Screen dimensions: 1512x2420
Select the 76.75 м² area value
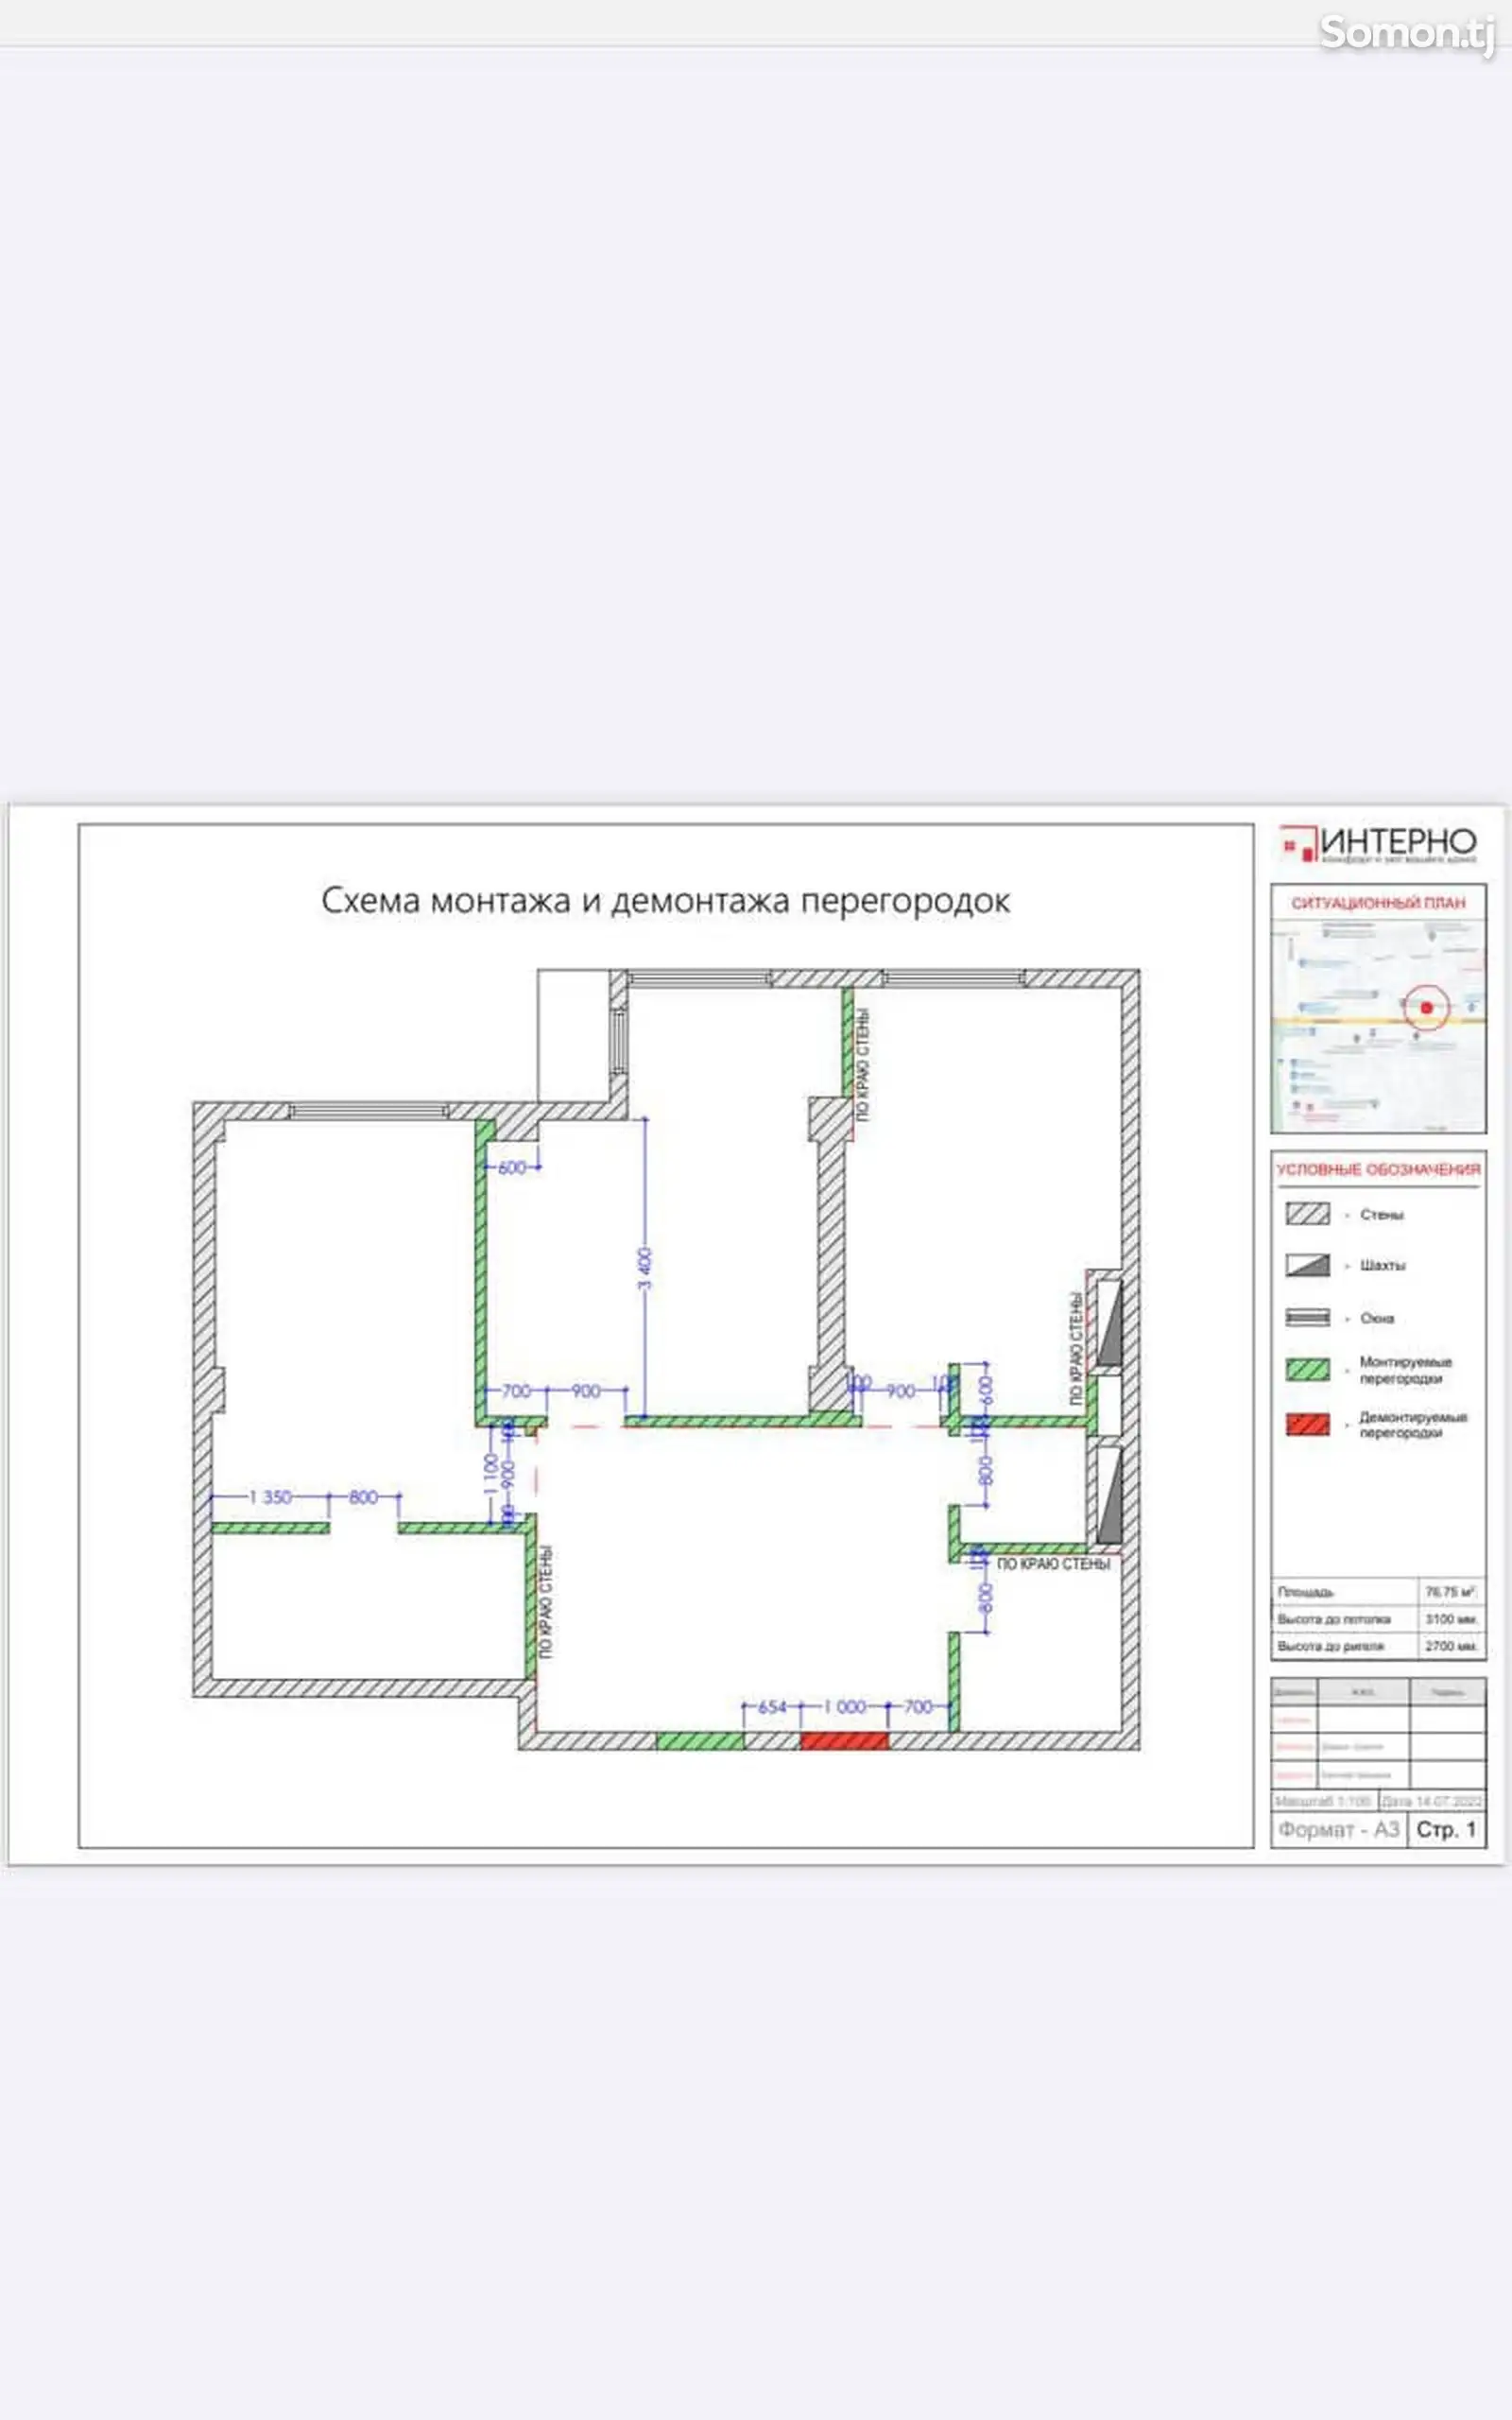click(1450, 1591)
